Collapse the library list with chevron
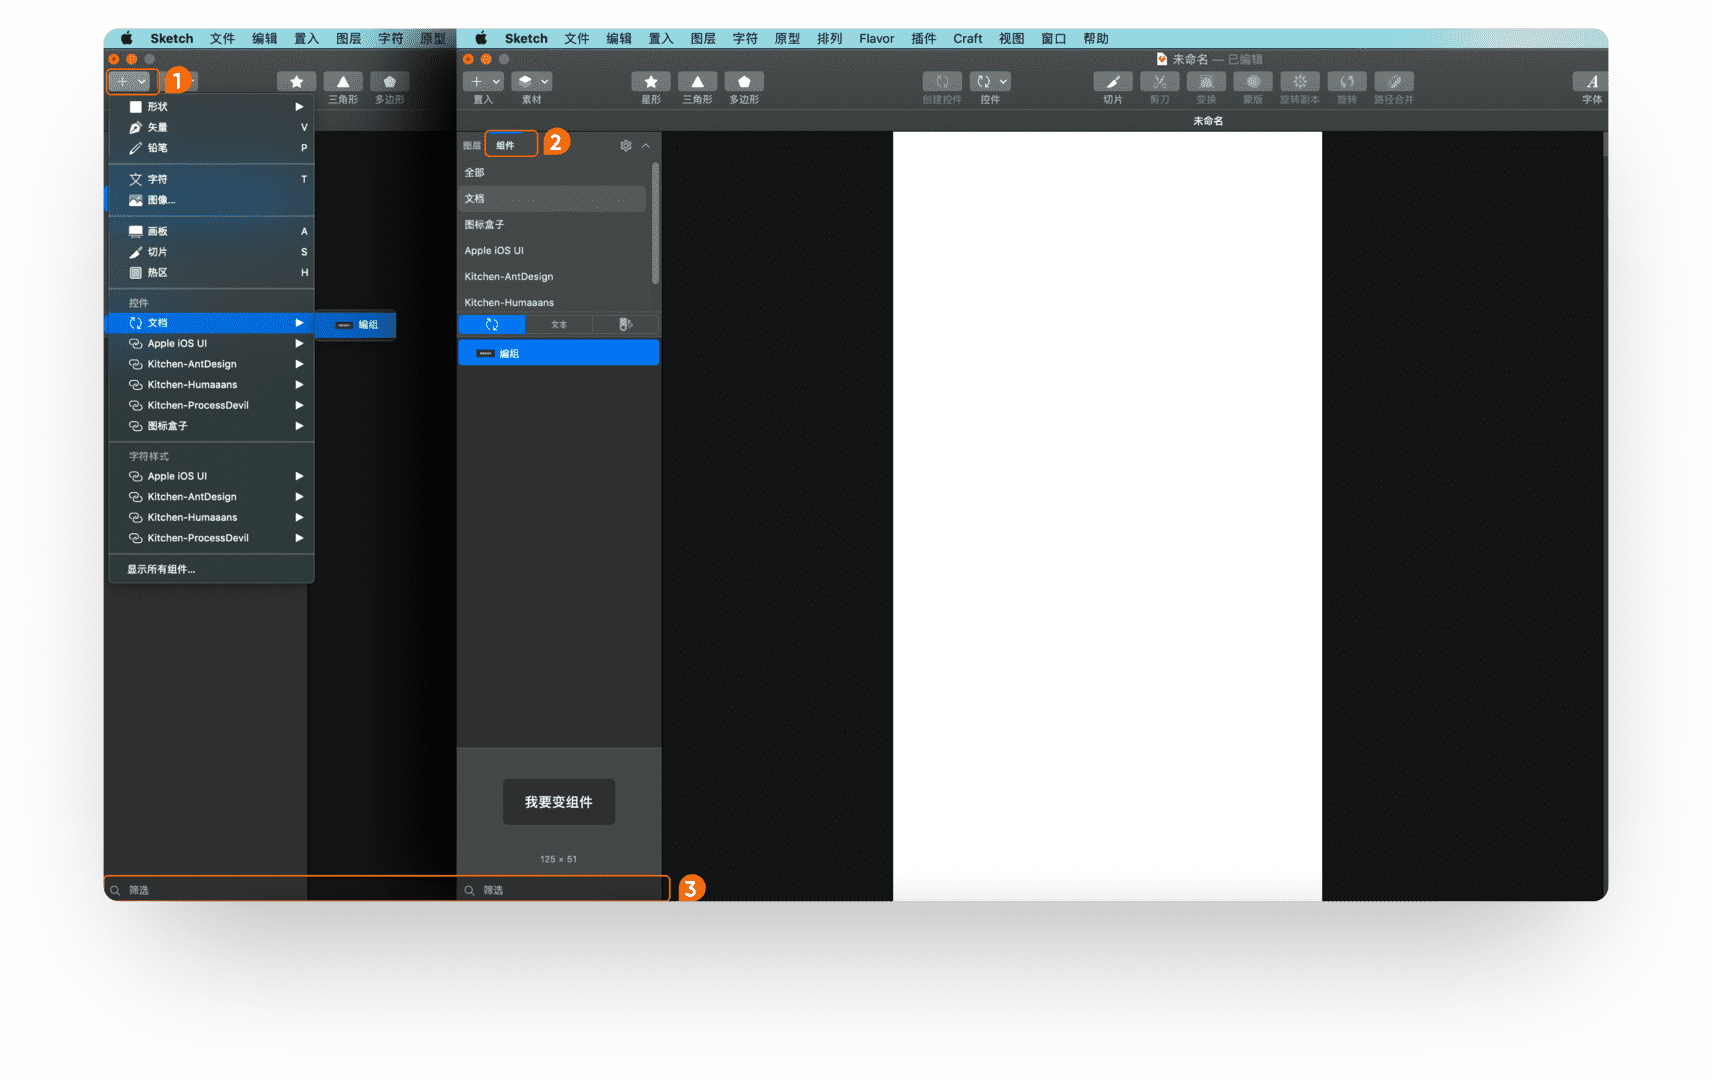 [646, 146]
